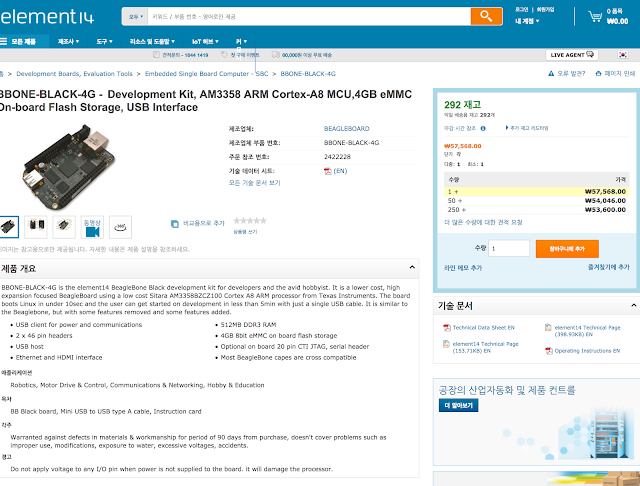
Task: Click the 292 재고 stock text
Action: [x=462, y=105]
